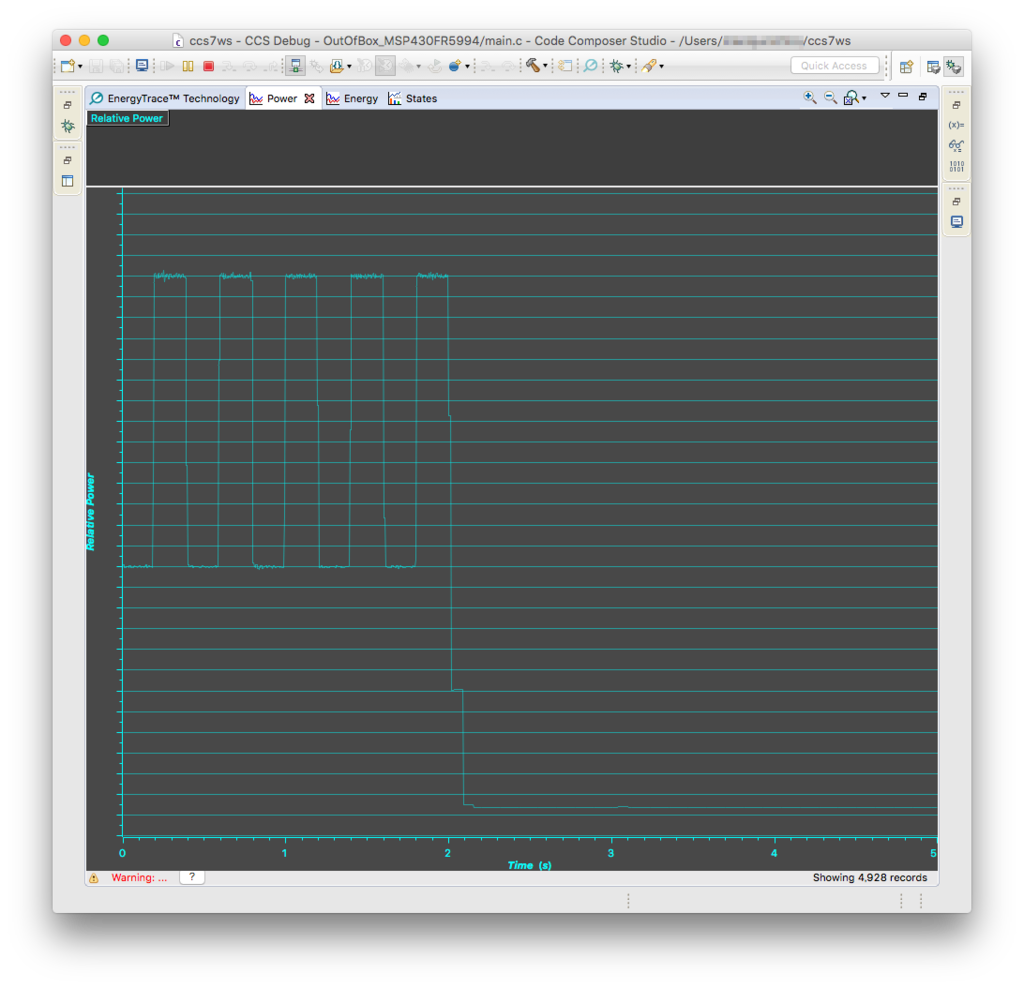1024x988 pixels.
Task: Zoom out on the power graph
Action: coord(830,97)
